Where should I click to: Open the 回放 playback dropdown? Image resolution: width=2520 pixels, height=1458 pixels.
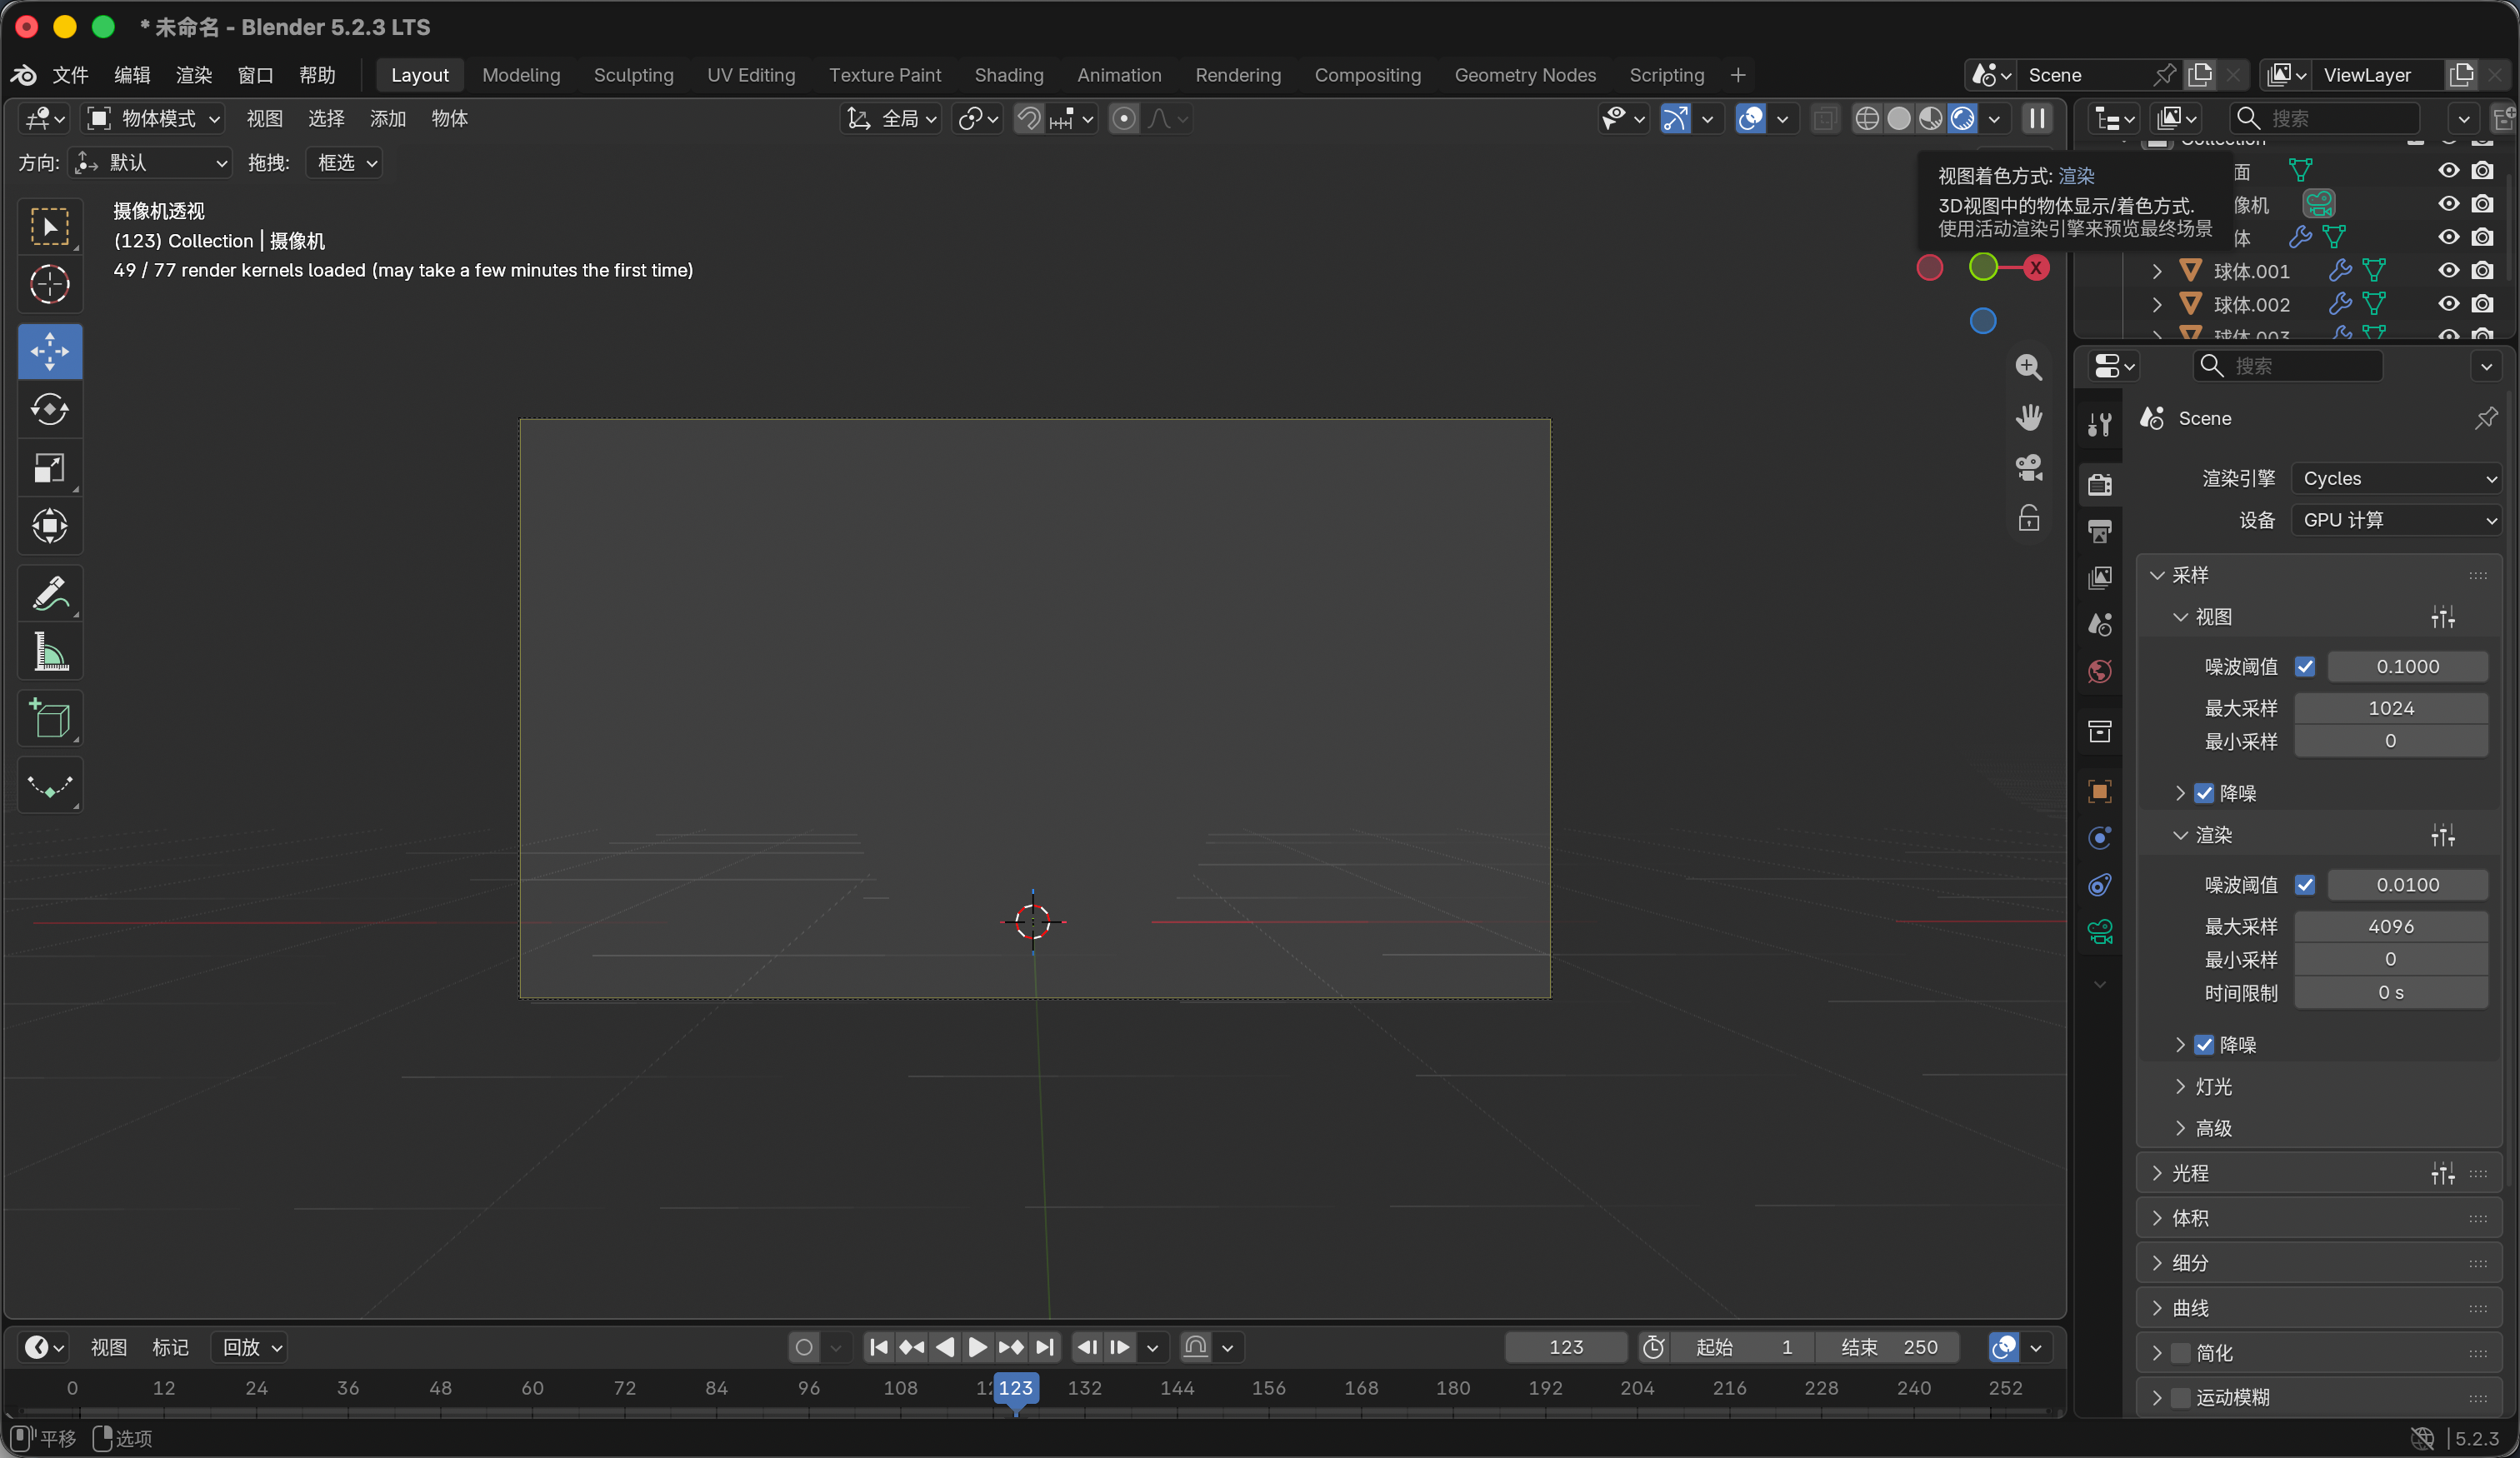[250, 1347]
